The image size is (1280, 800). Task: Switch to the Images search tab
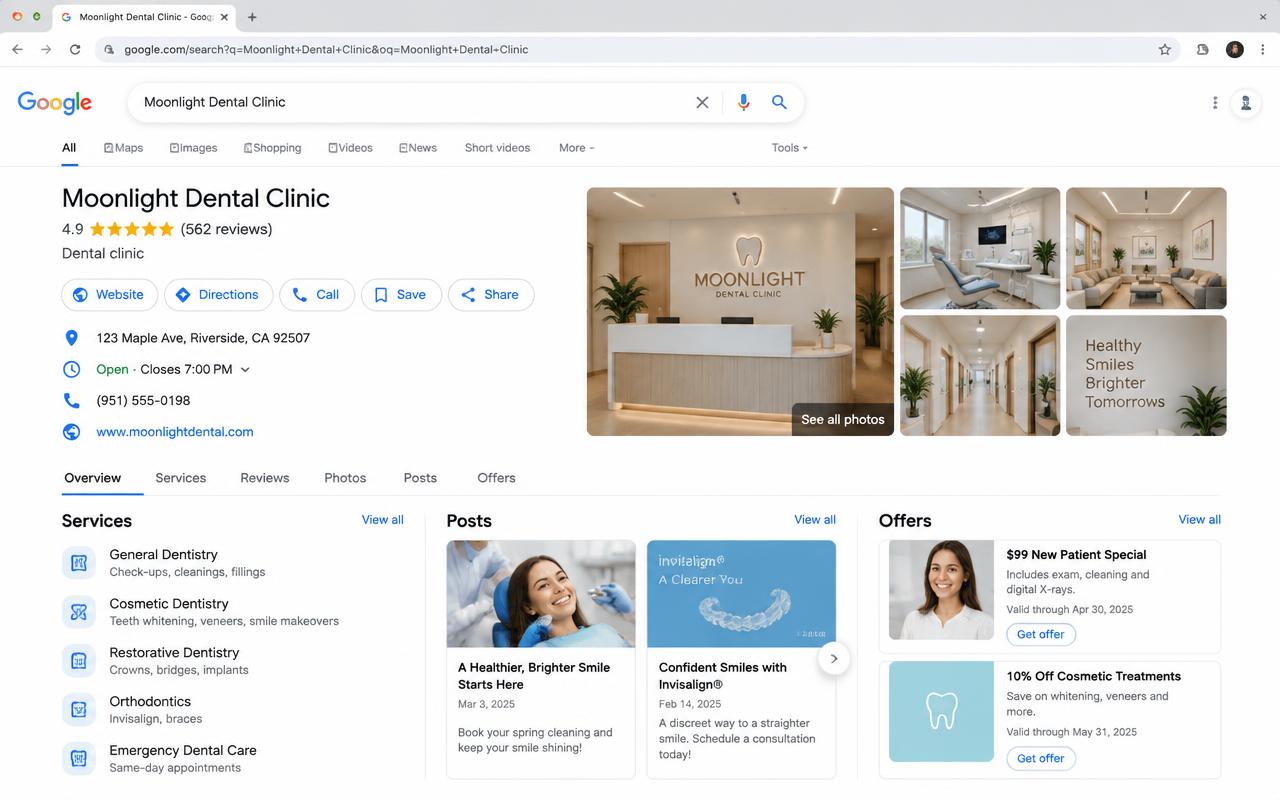pos(193,147)
